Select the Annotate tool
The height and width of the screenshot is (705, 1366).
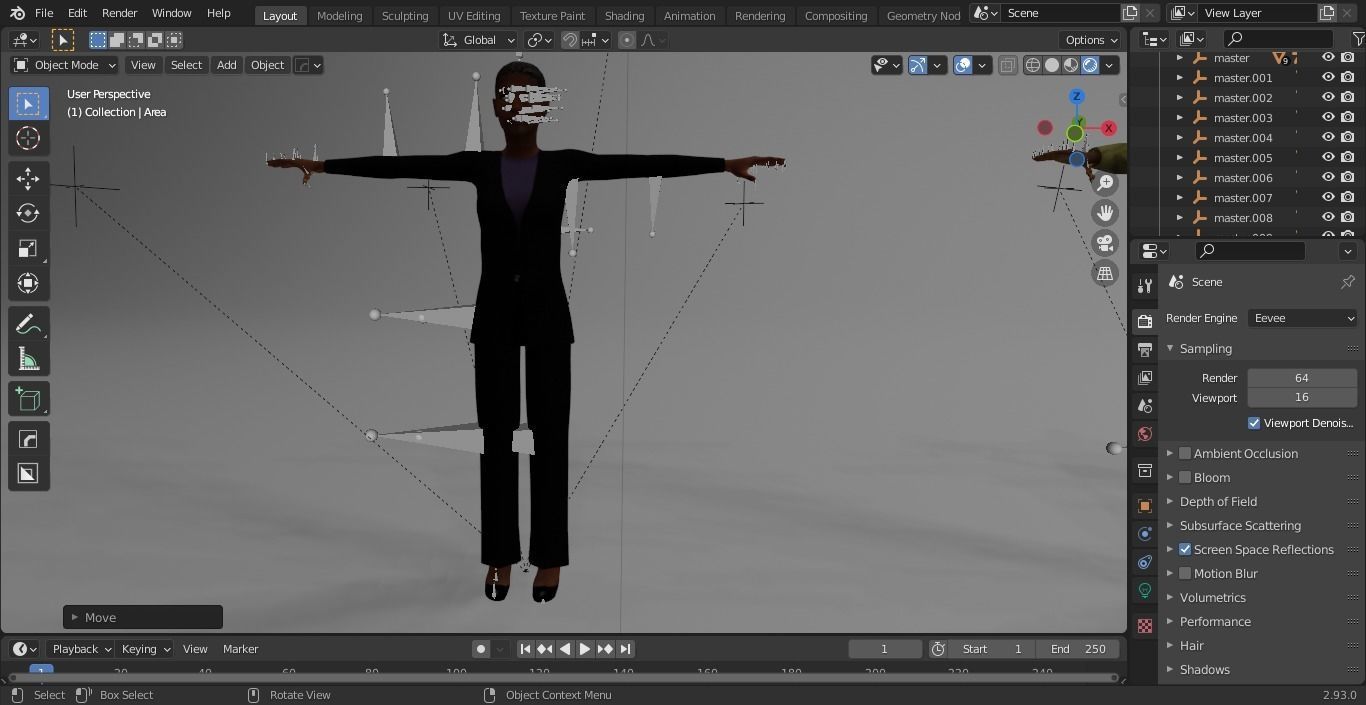tap(28, 324)
